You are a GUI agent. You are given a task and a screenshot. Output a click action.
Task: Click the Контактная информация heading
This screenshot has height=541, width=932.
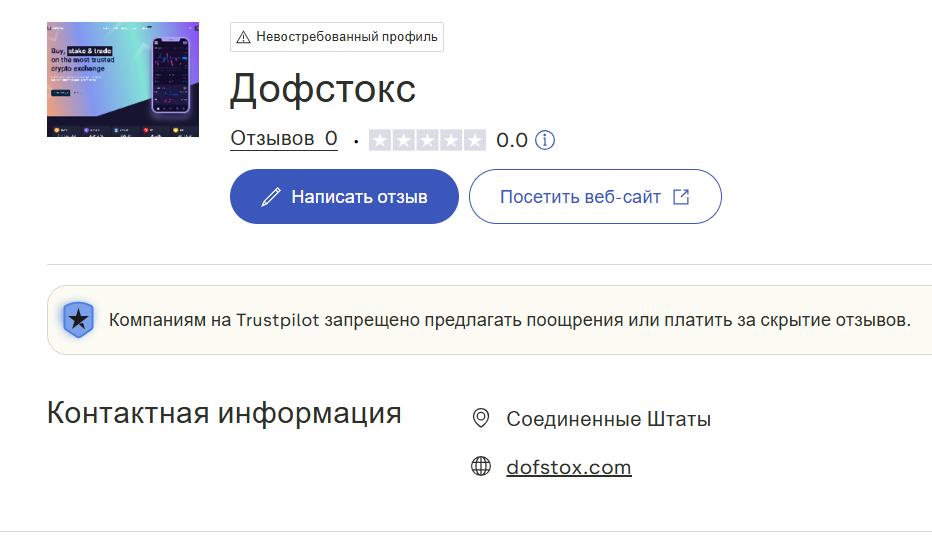coord(224,413)
